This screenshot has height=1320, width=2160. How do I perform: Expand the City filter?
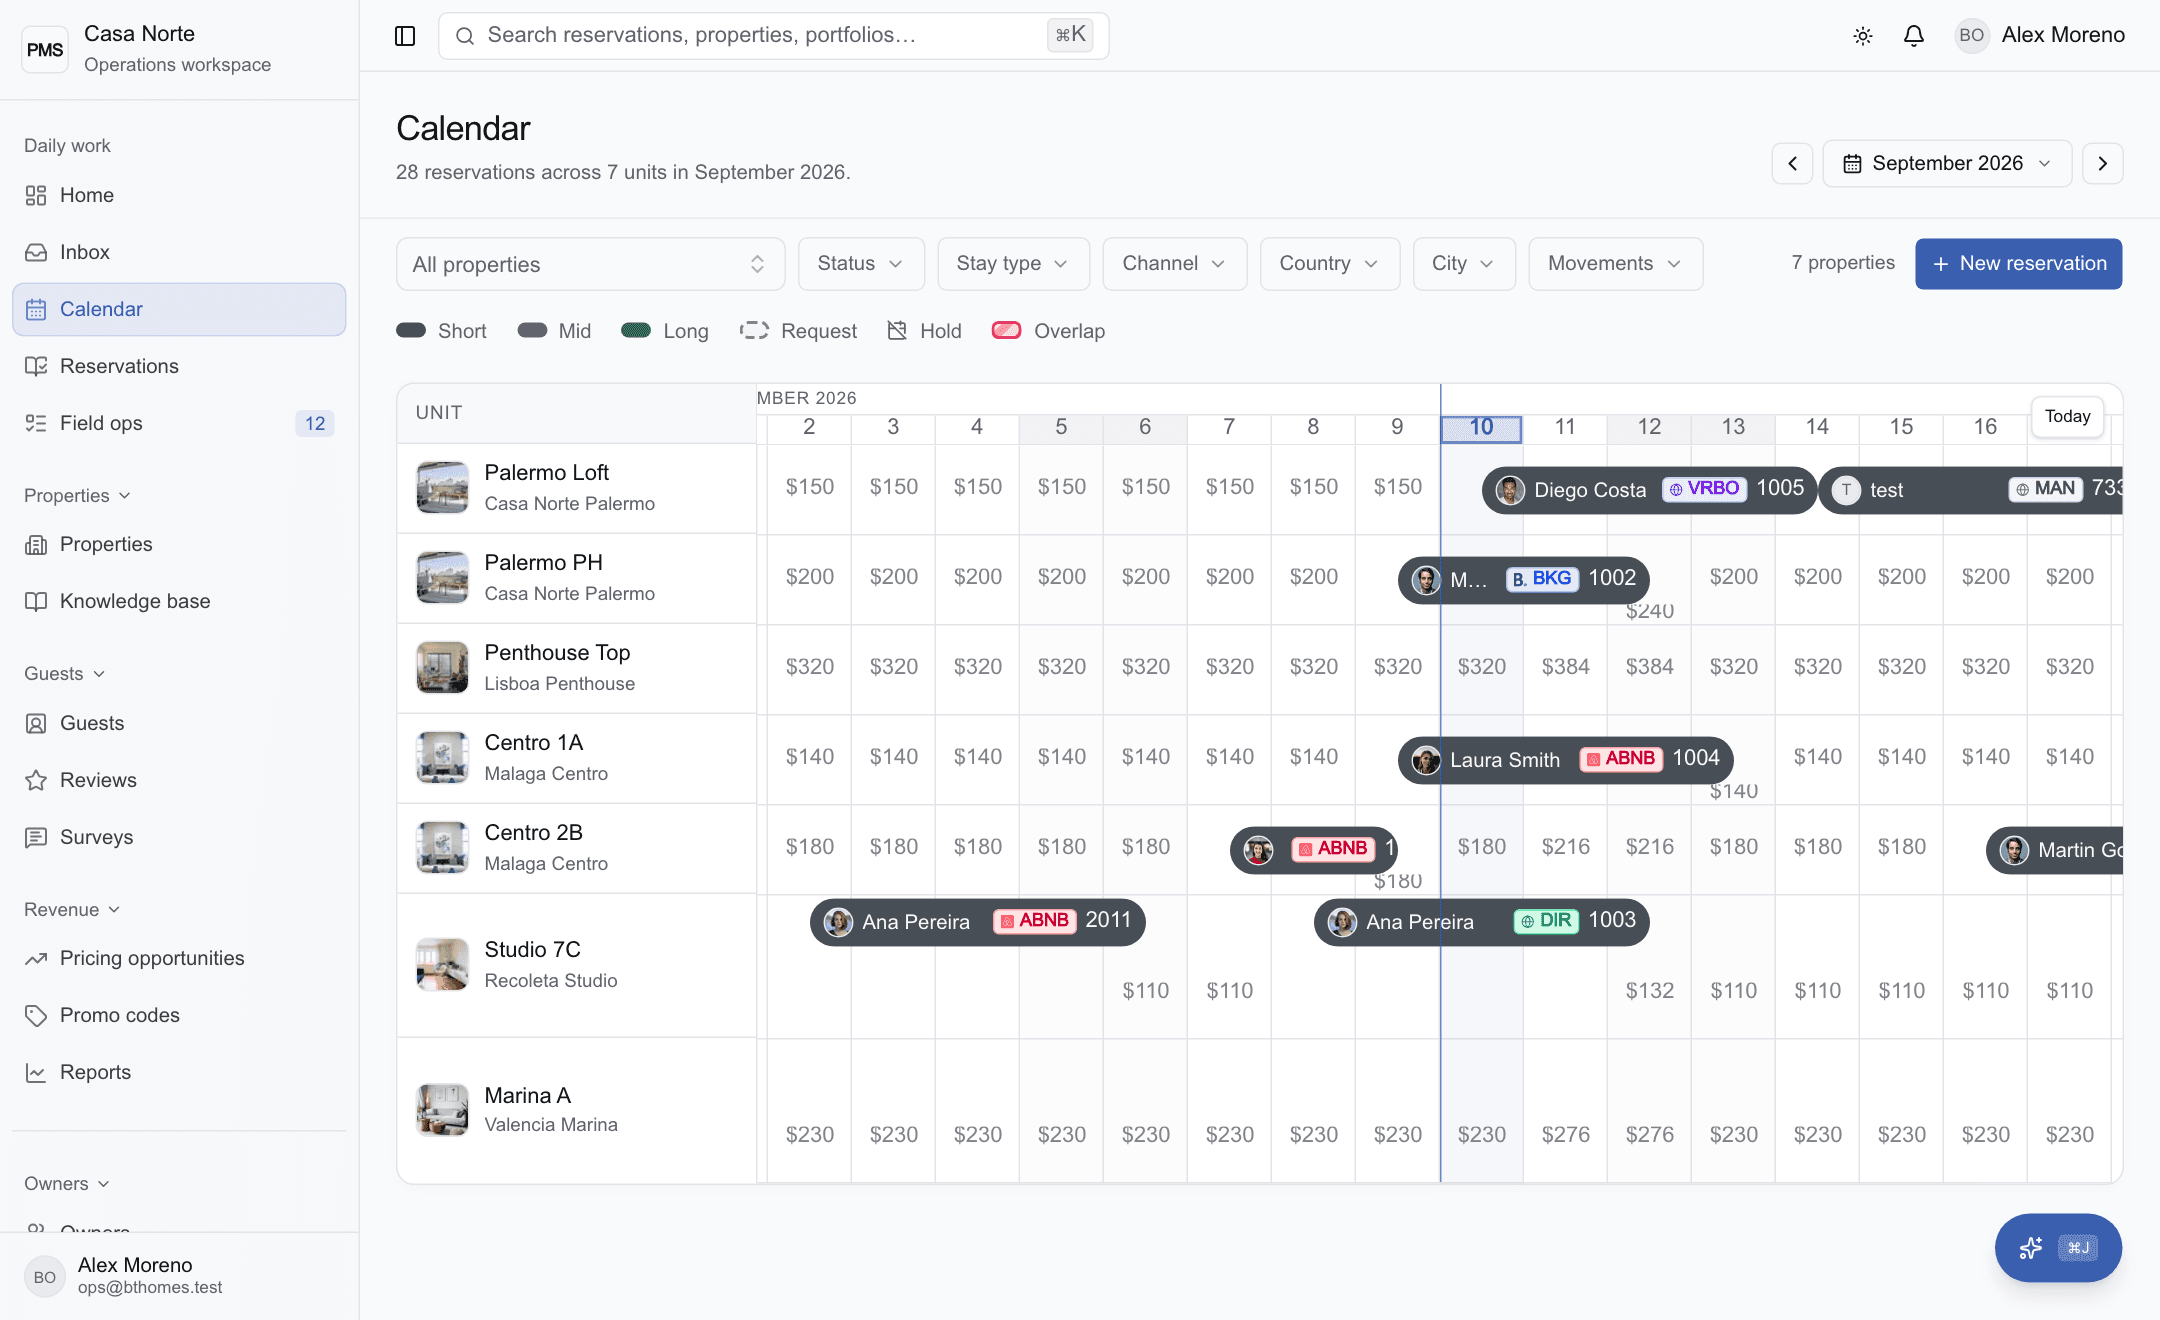[1464, 264]
